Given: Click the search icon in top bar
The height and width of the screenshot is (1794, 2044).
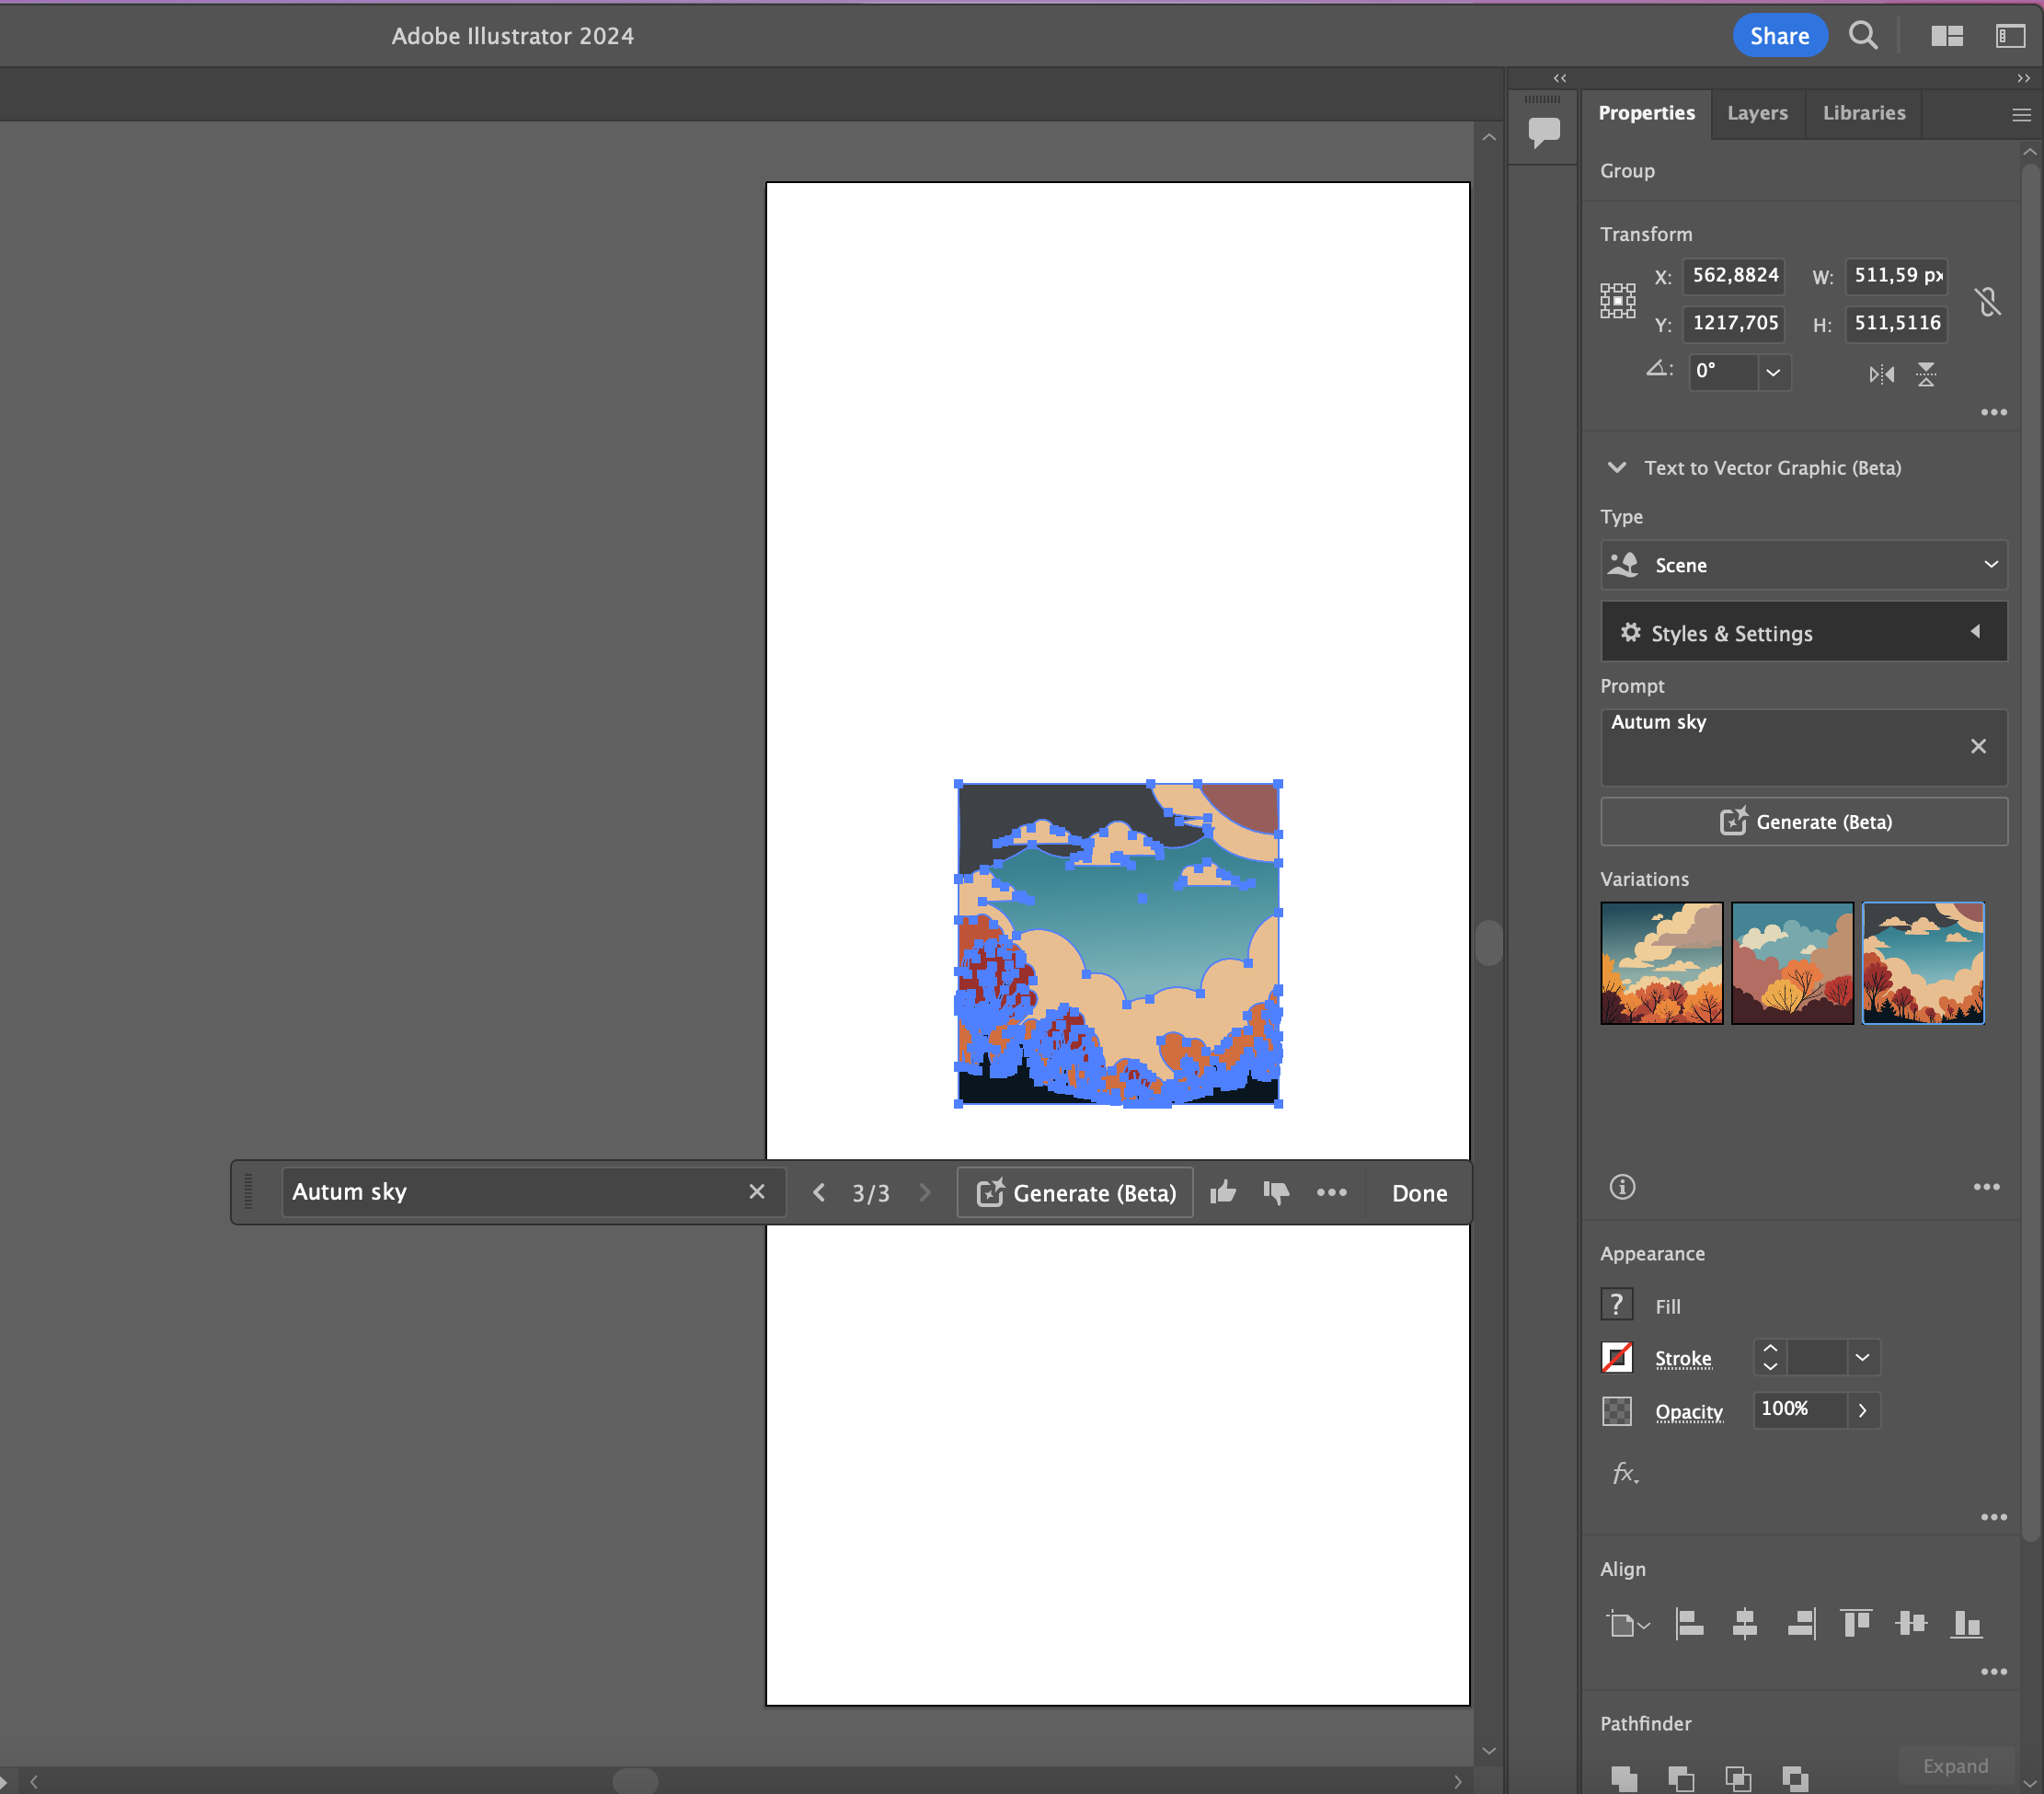Looking at the screenshot, I should (x=1862, y=36).
